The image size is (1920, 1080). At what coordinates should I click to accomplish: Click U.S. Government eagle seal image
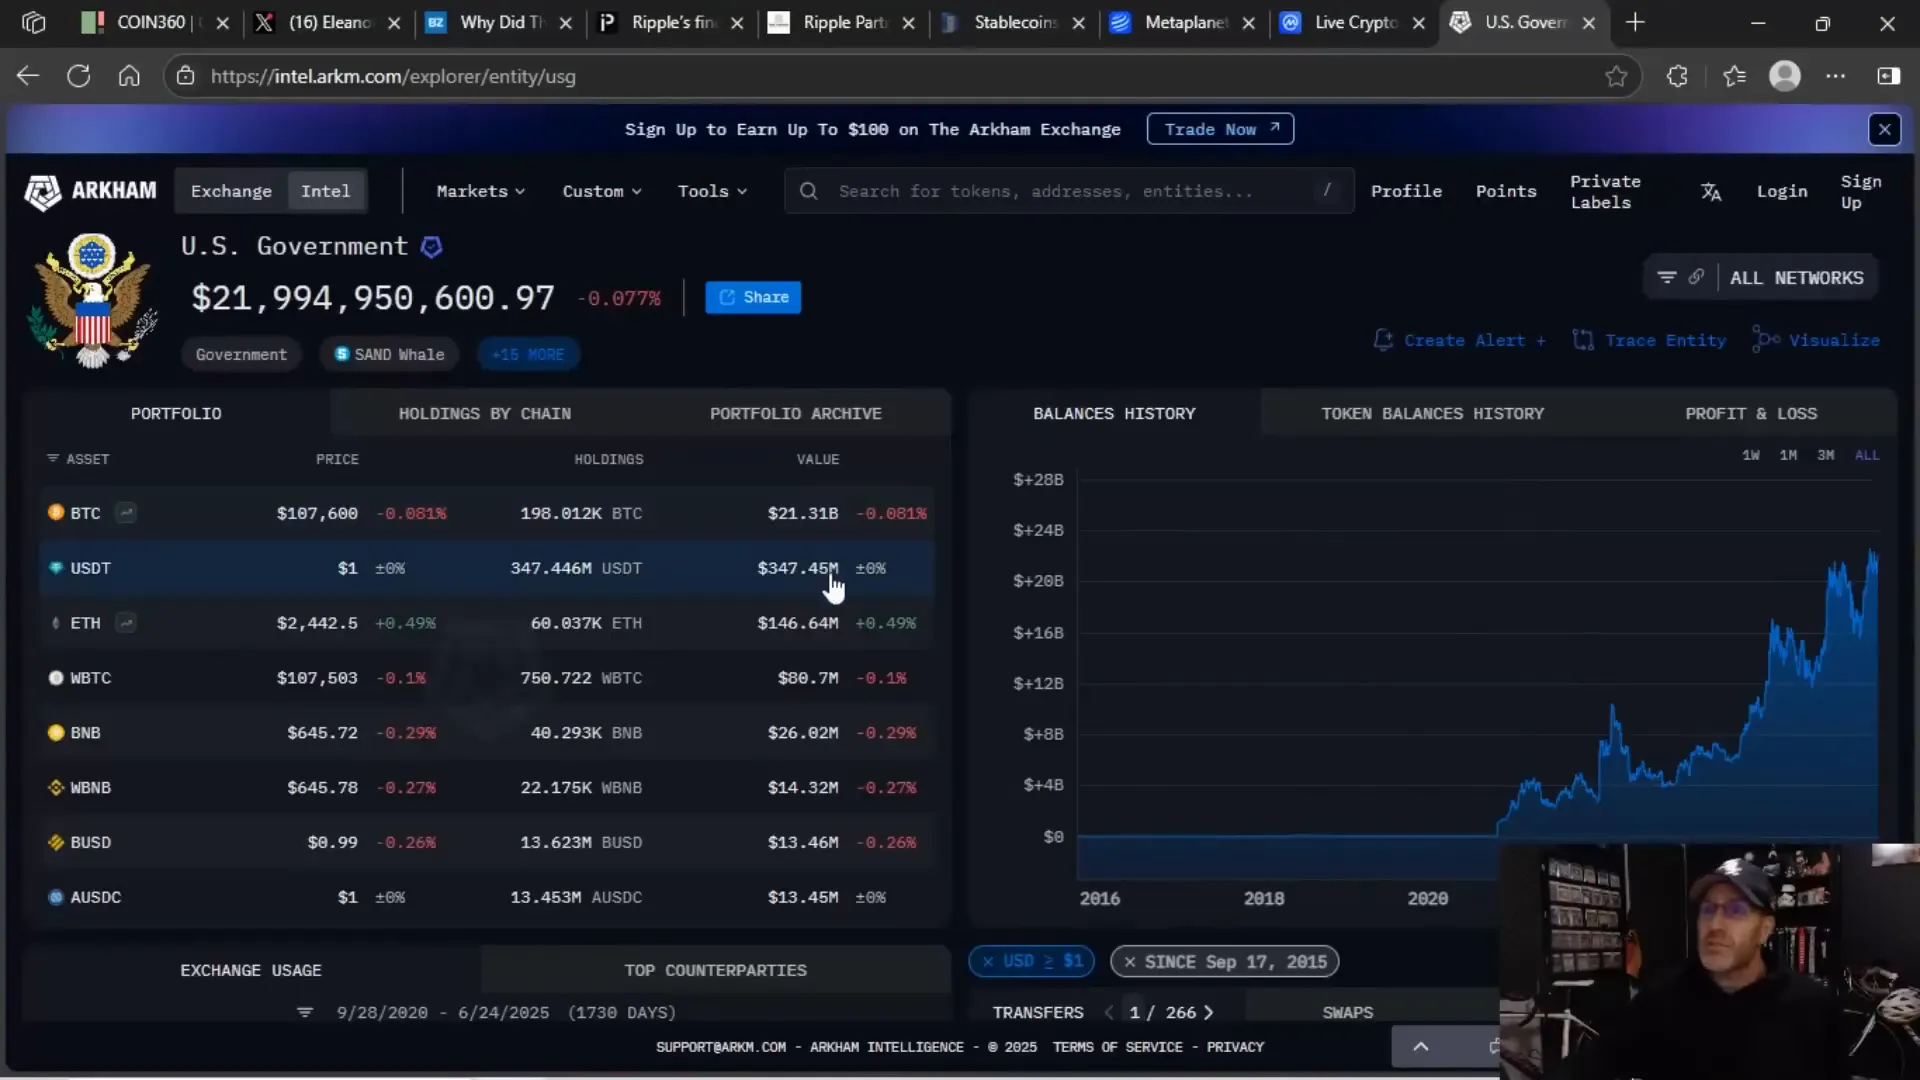pyautogui.click(x=92, y=300)
